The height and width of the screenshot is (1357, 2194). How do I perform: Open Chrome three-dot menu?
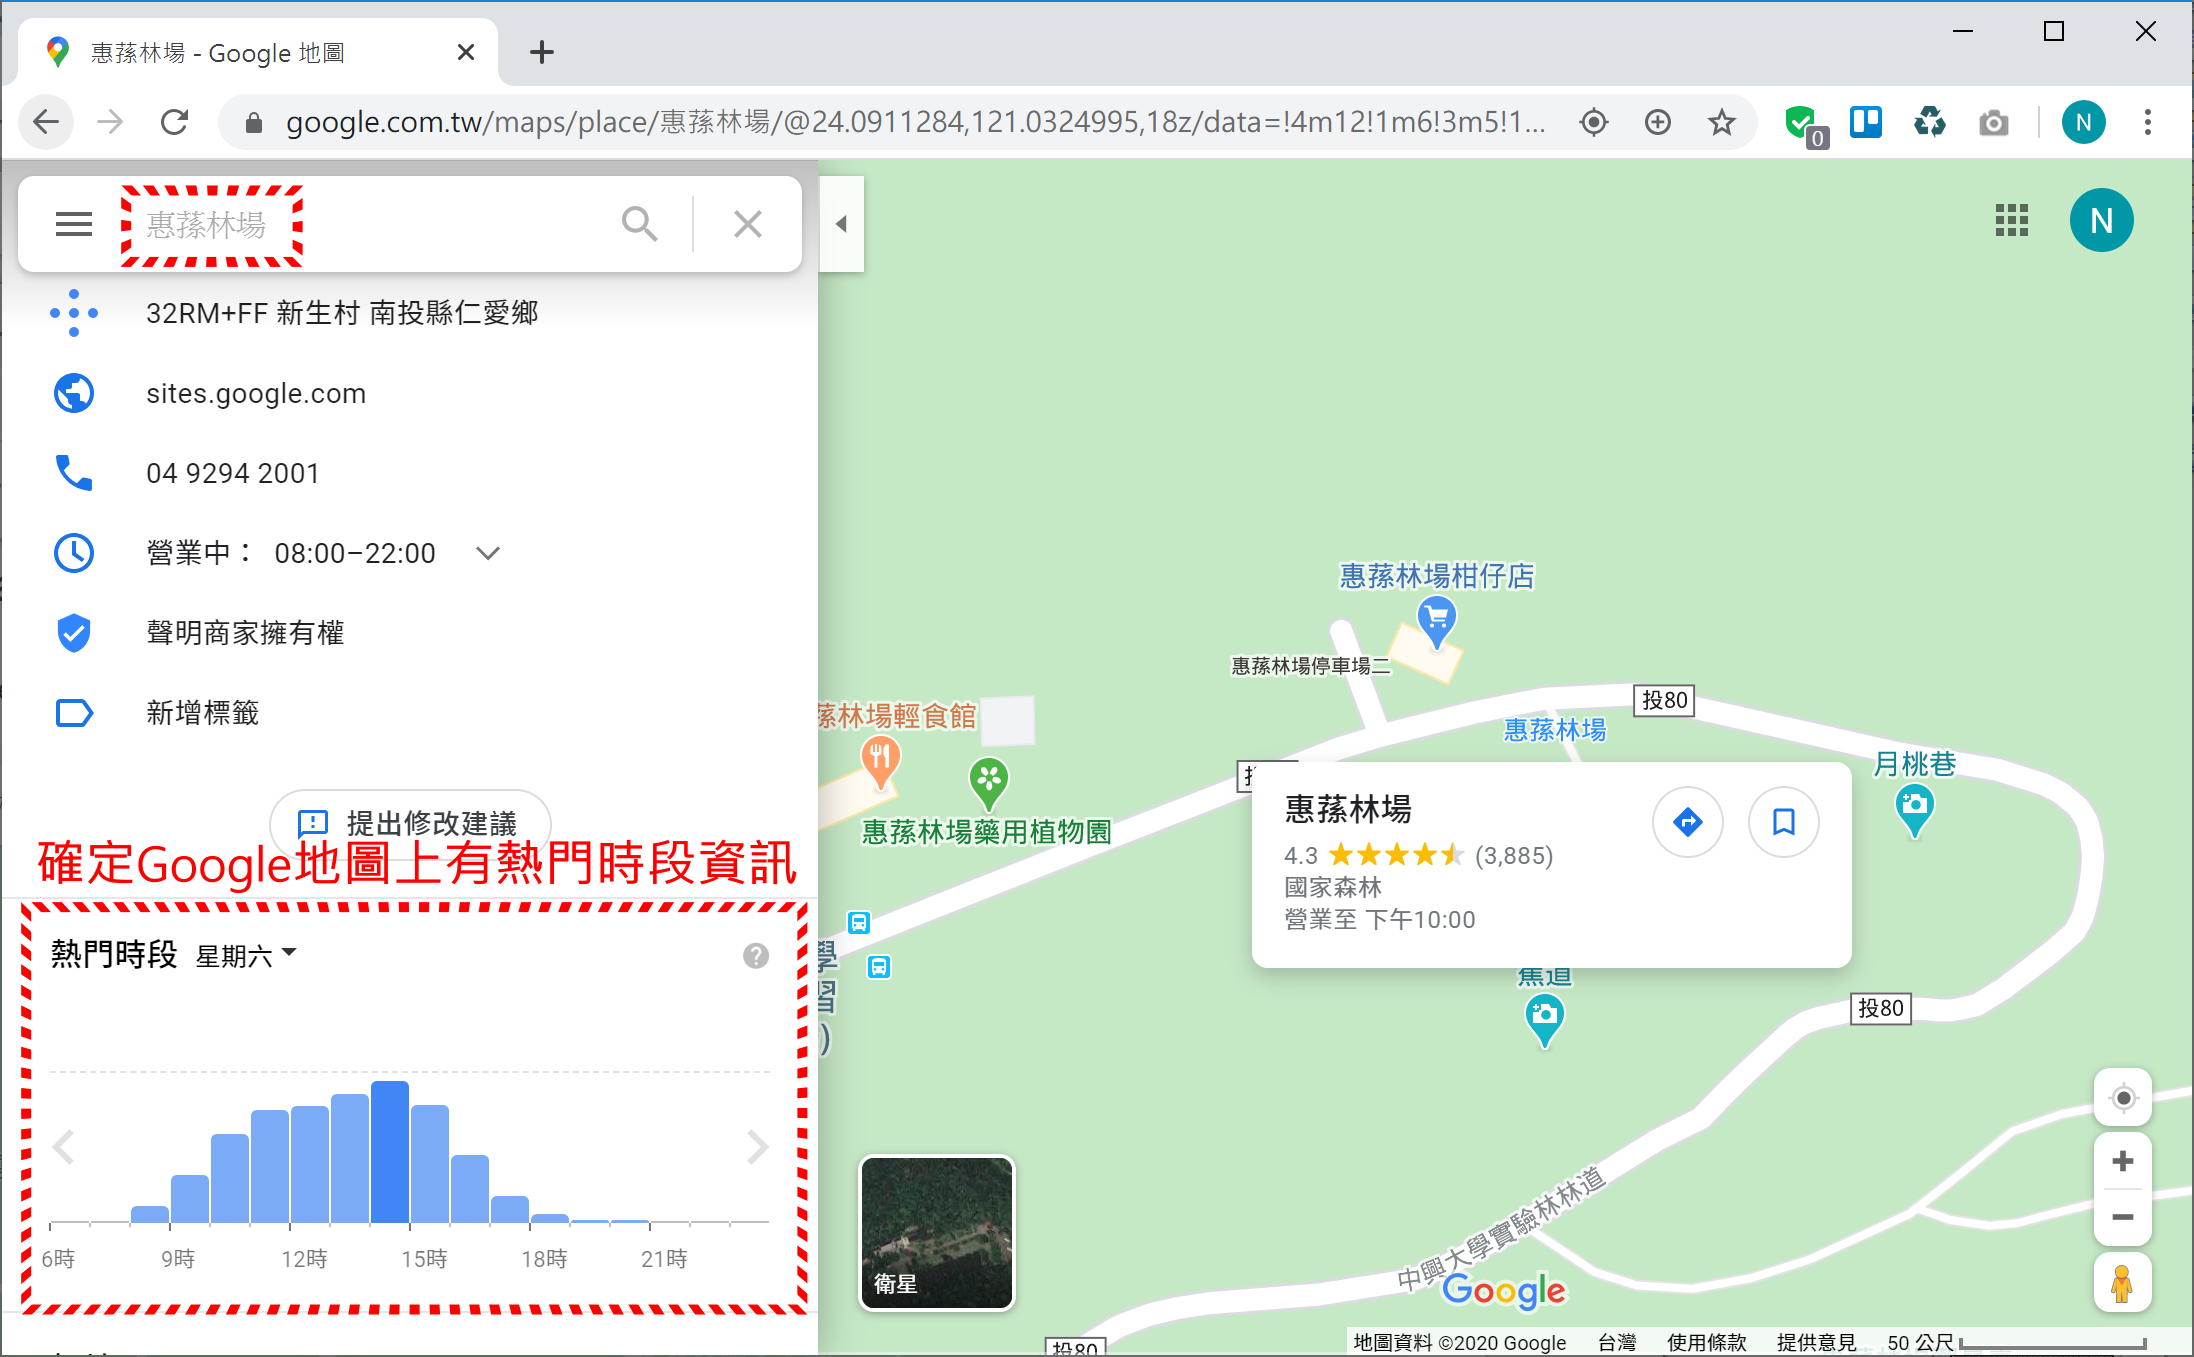[x=2147, y=122]
